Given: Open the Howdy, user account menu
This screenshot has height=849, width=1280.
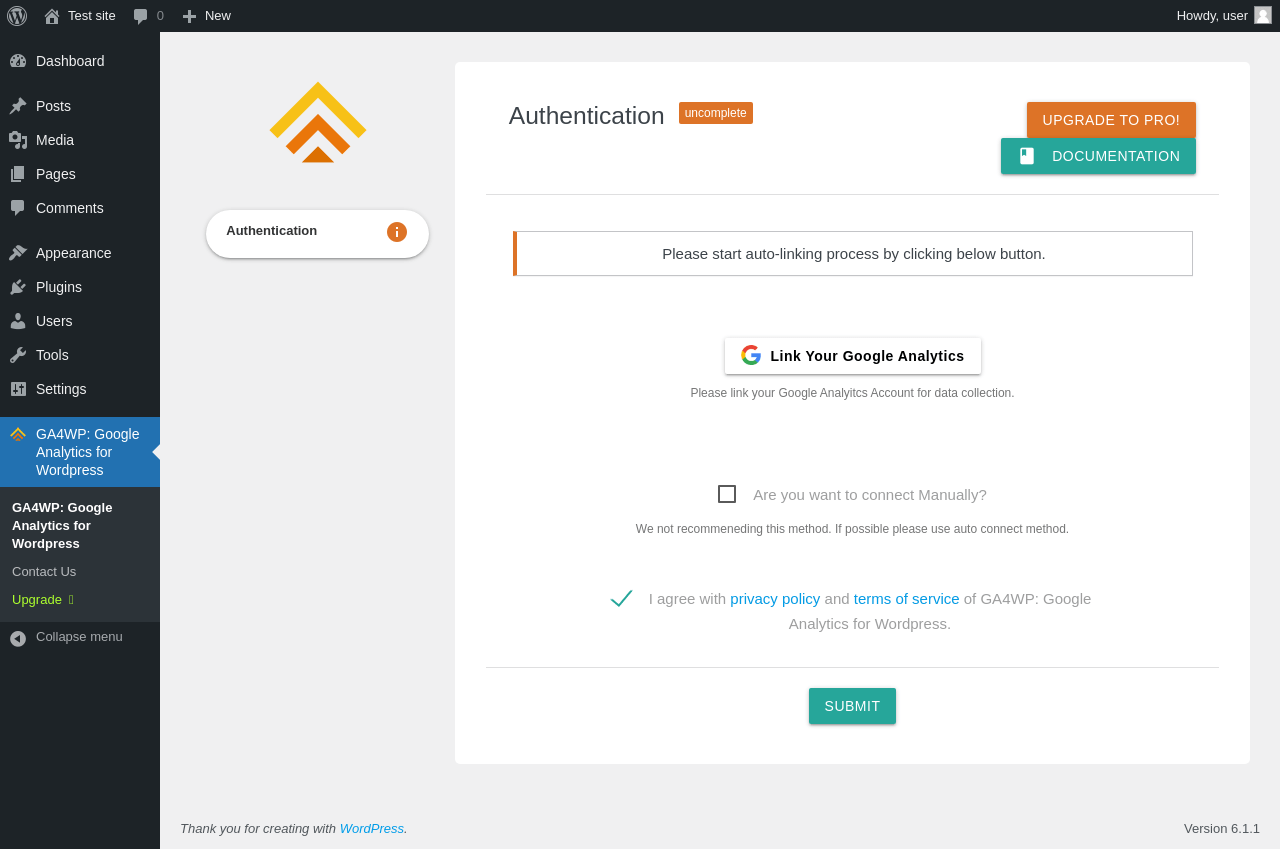Looking at the screenshot, I should [1224, 16].
